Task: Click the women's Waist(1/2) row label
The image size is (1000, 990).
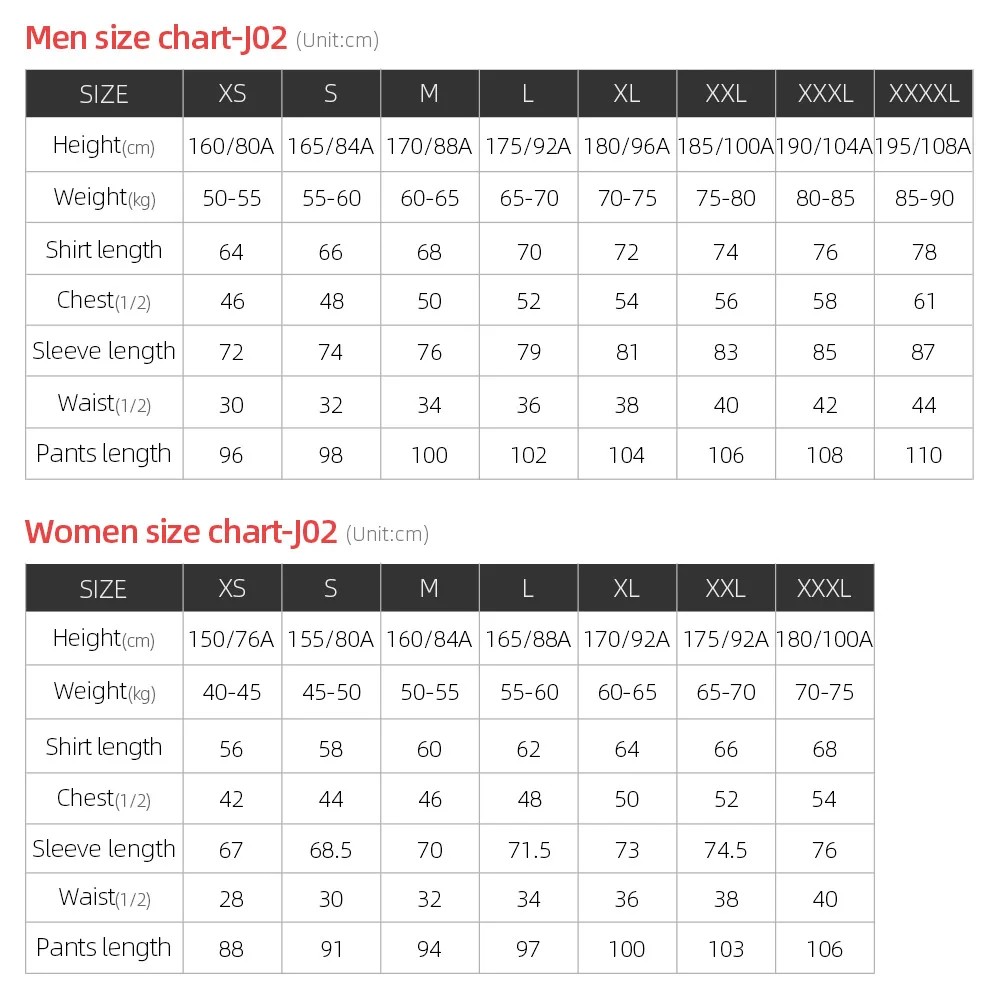Action: click(104, 898)
